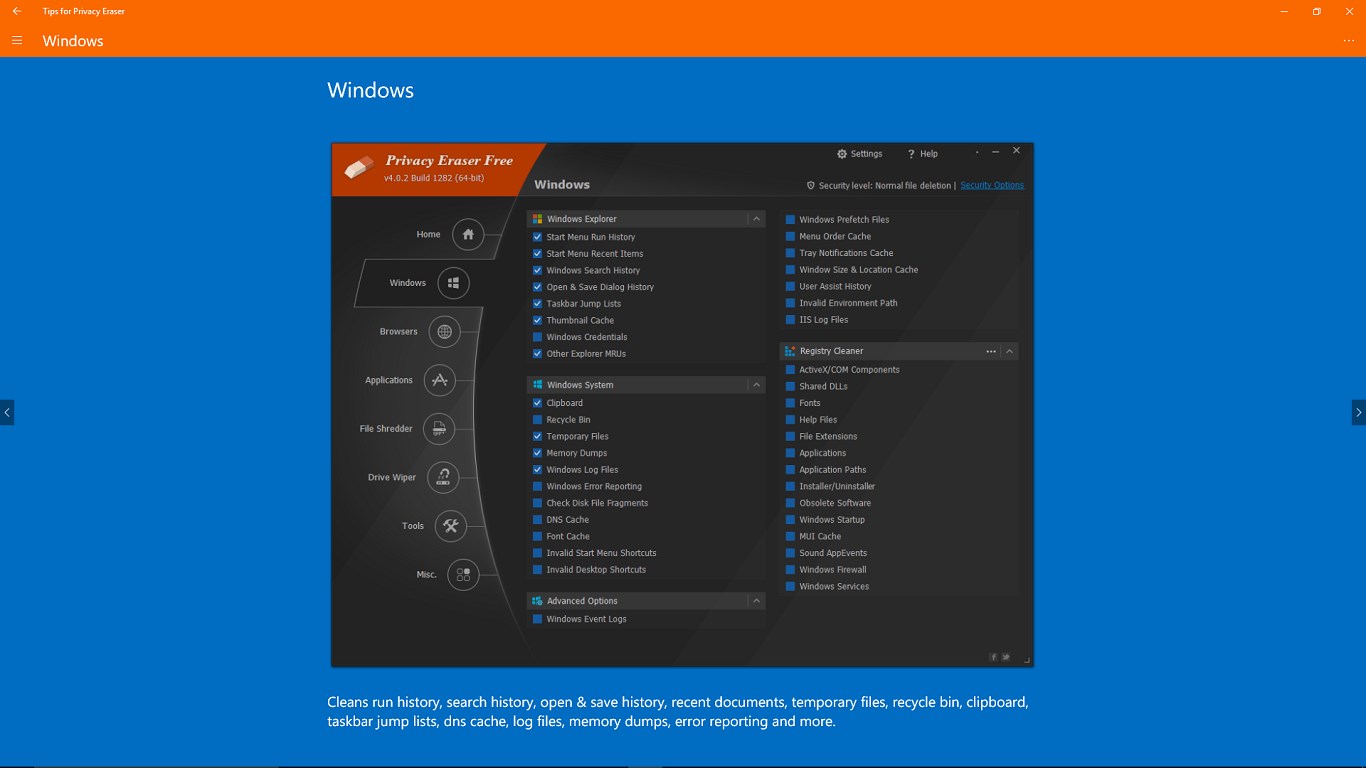1366x768 pixels.
Task: Open the more options ellipsis menu
Action: pos(1349,41)
